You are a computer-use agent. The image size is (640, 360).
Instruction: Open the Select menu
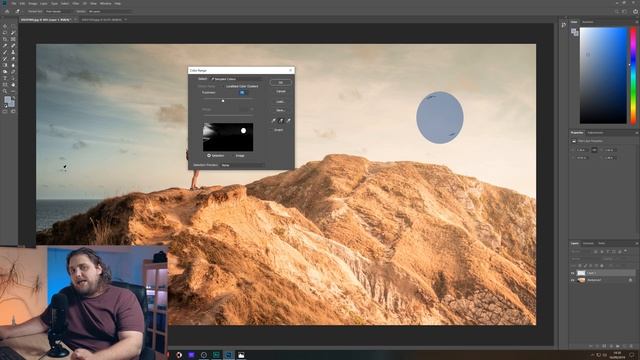click(x=64, y=3)
